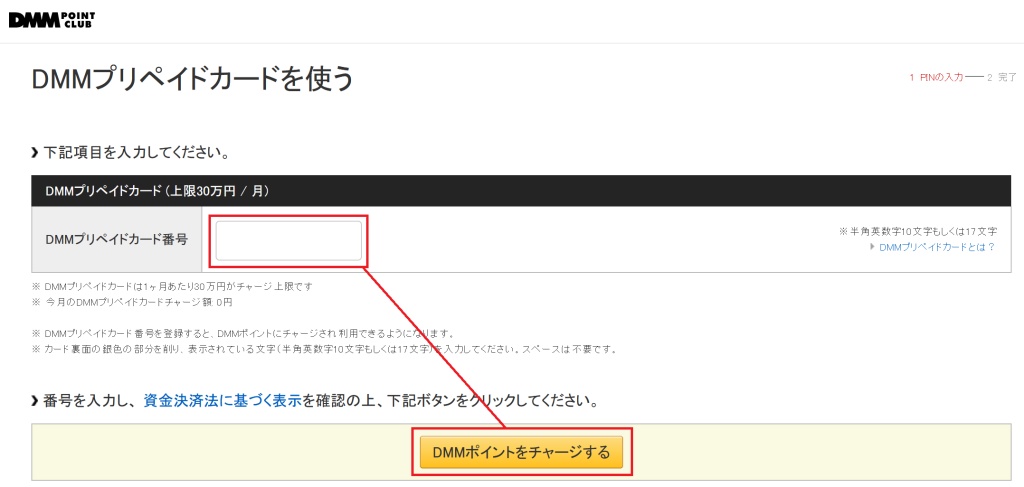The image size is (1024, 487).
Task: Click the DMMプリペイドカード番号 label cell
Action: tap(117, 240)
